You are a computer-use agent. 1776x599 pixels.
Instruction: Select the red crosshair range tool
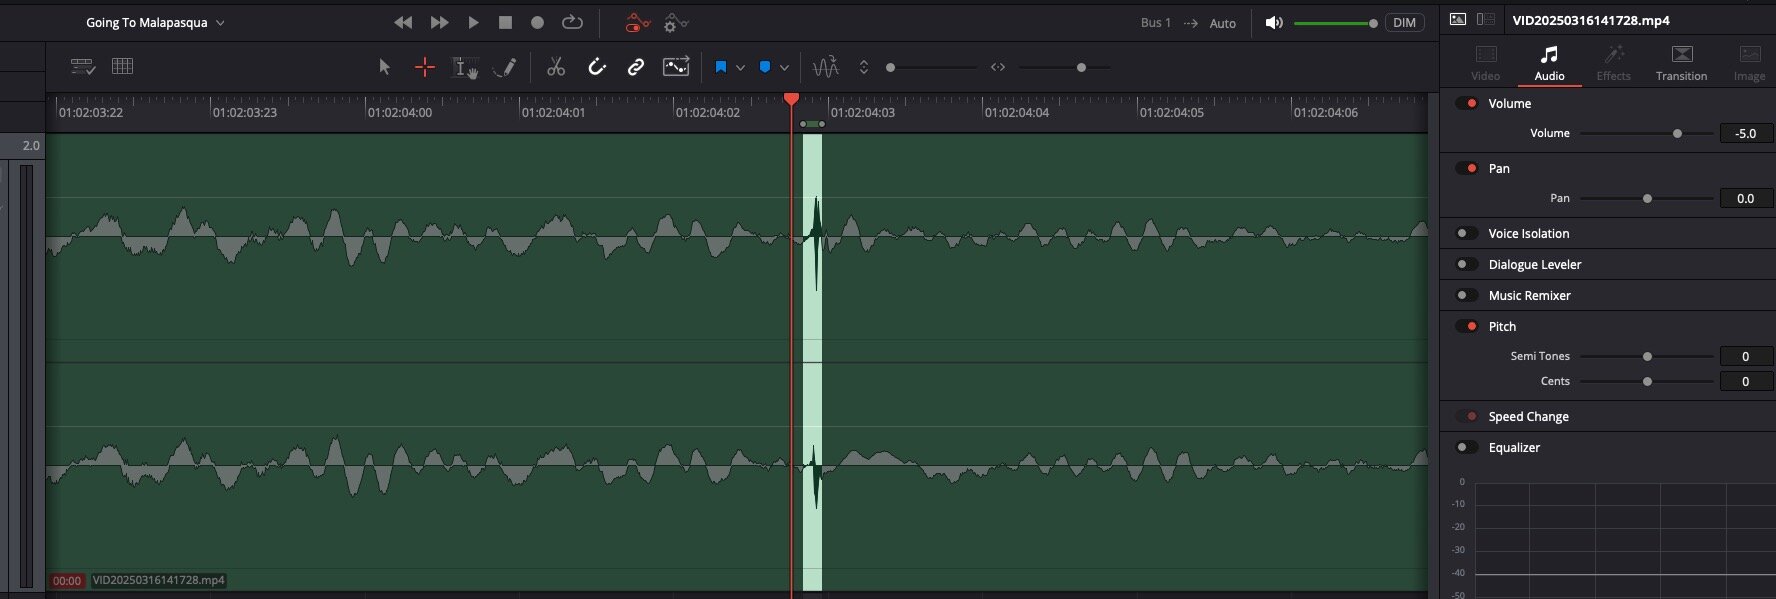425,67
